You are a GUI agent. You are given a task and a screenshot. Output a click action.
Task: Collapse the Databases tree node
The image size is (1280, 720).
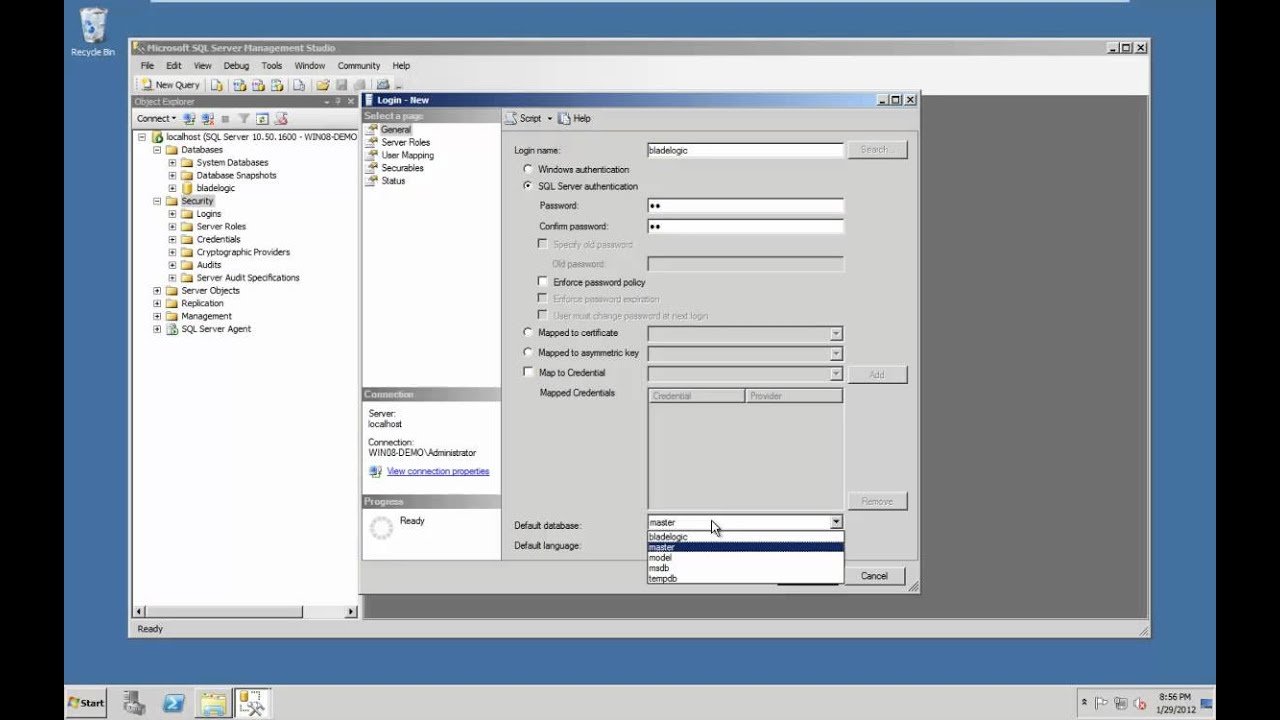coord(157,150)
